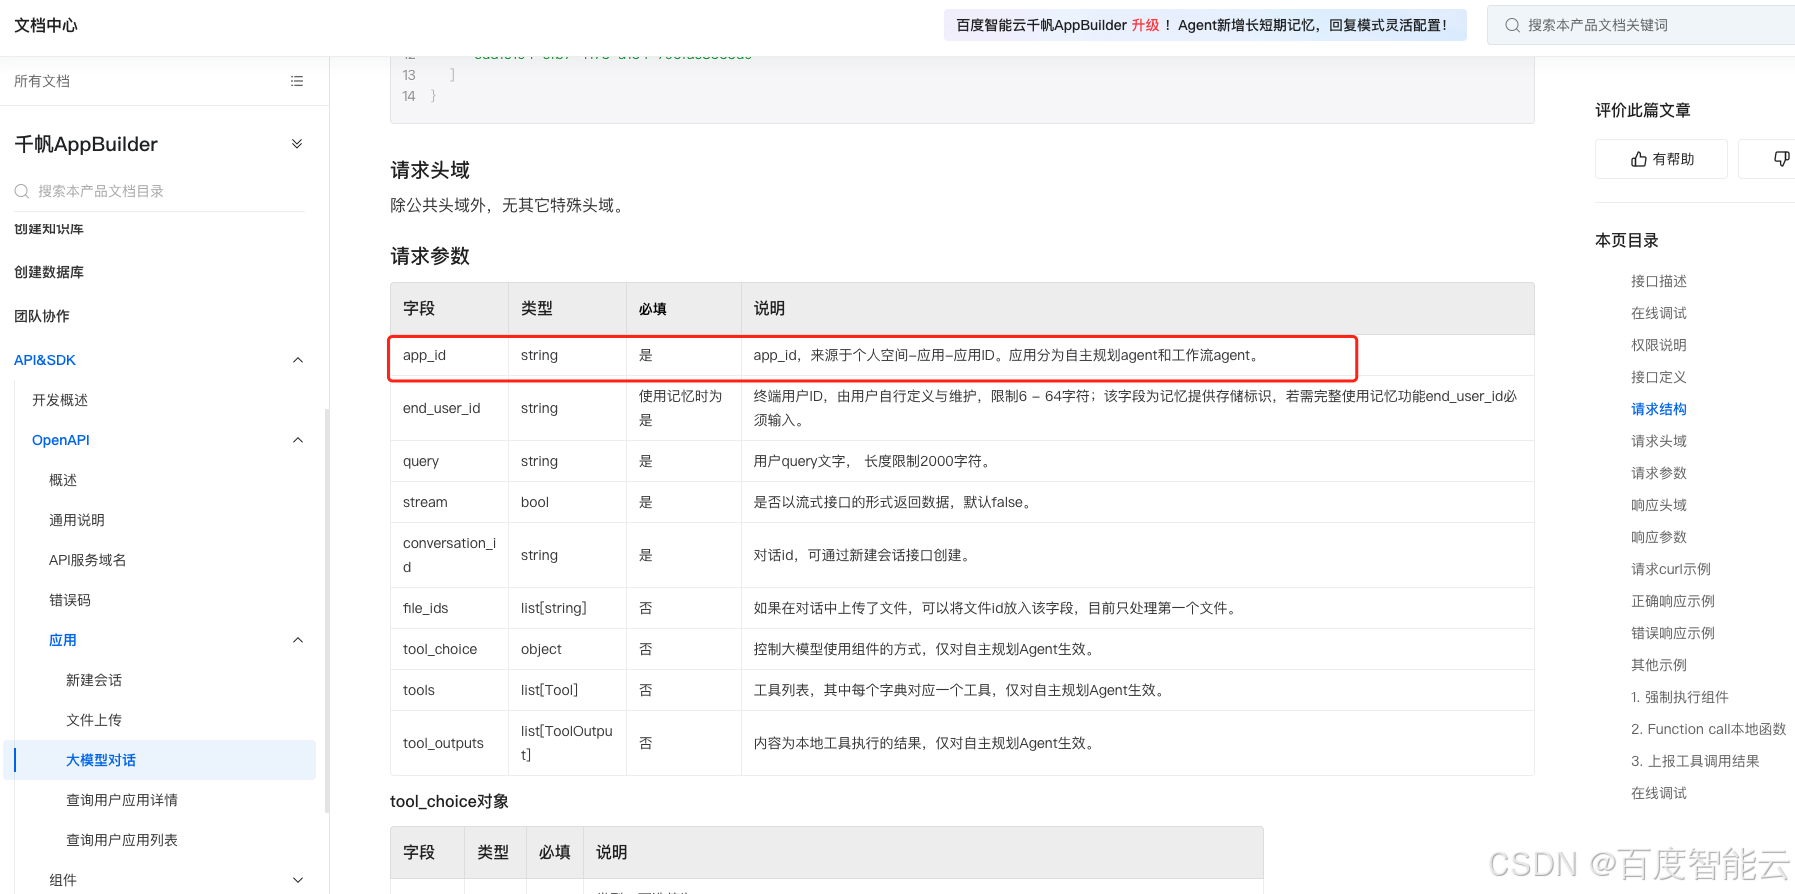The height and width of the screenshot is (894, 1795).
Task: Jump to 请求curl示例 in page contents
Action: pyautogui.click(x=1671, y=569)
